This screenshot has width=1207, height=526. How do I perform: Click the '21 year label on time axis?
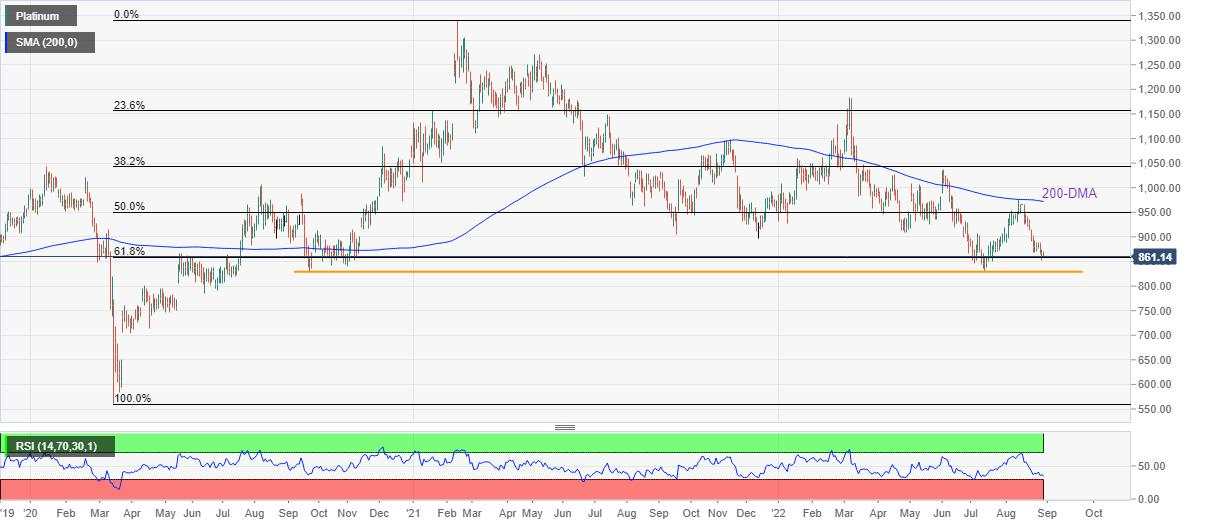(414, 512)
